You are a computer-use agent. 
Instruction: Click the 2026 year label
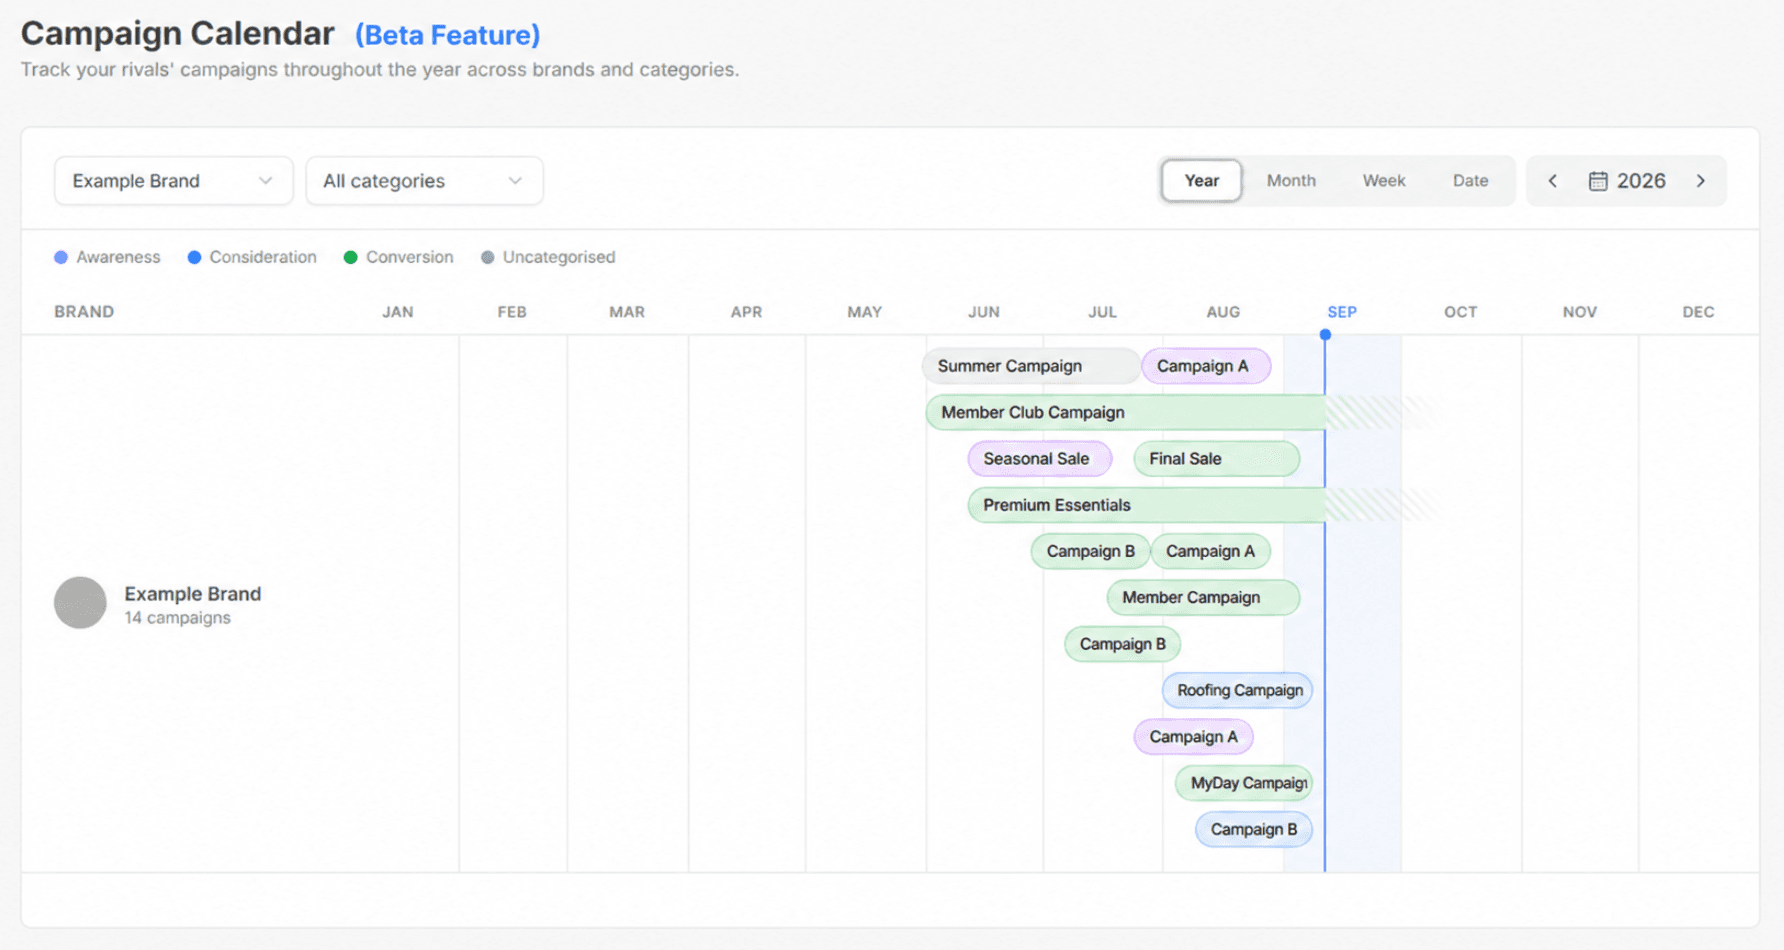tap(1641, 181)
